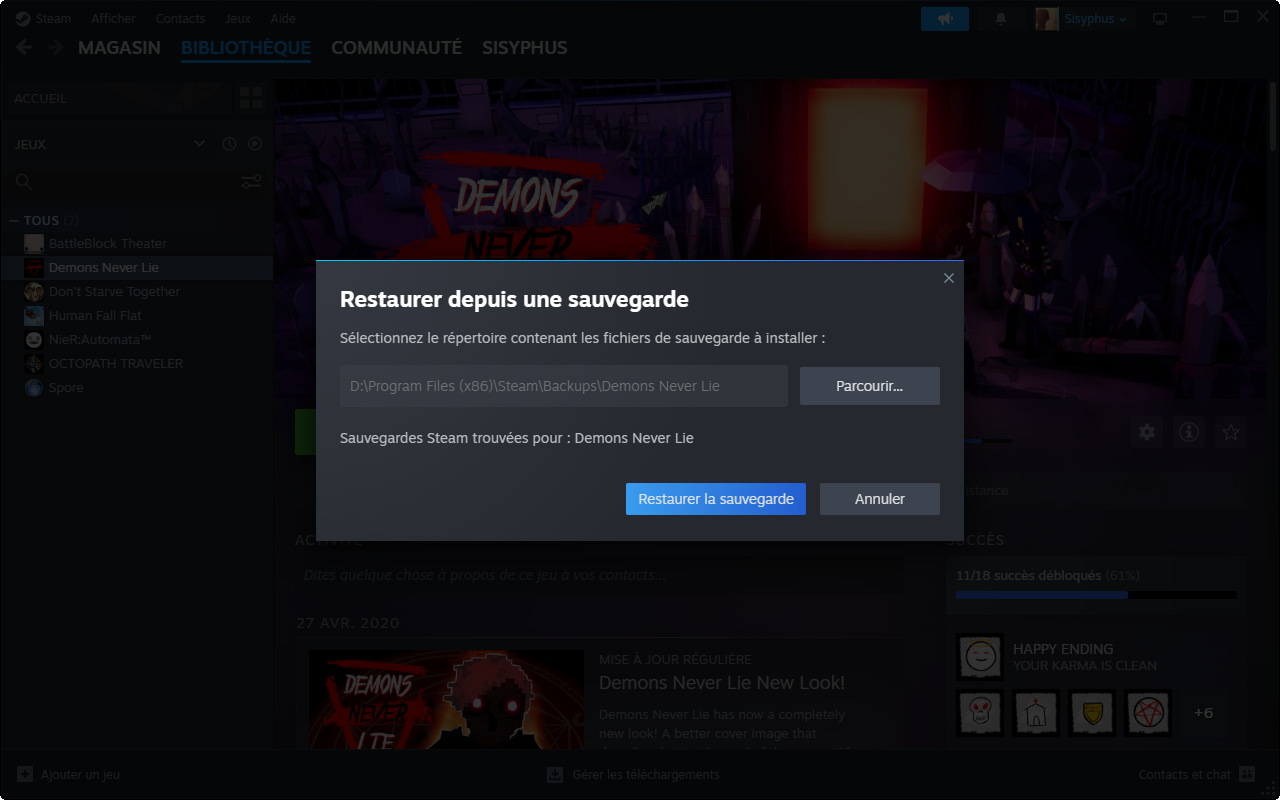The image size is (1280, 800).
Task: Click the Sisyphus profile avatar
Action: (x=1047, y=18)
